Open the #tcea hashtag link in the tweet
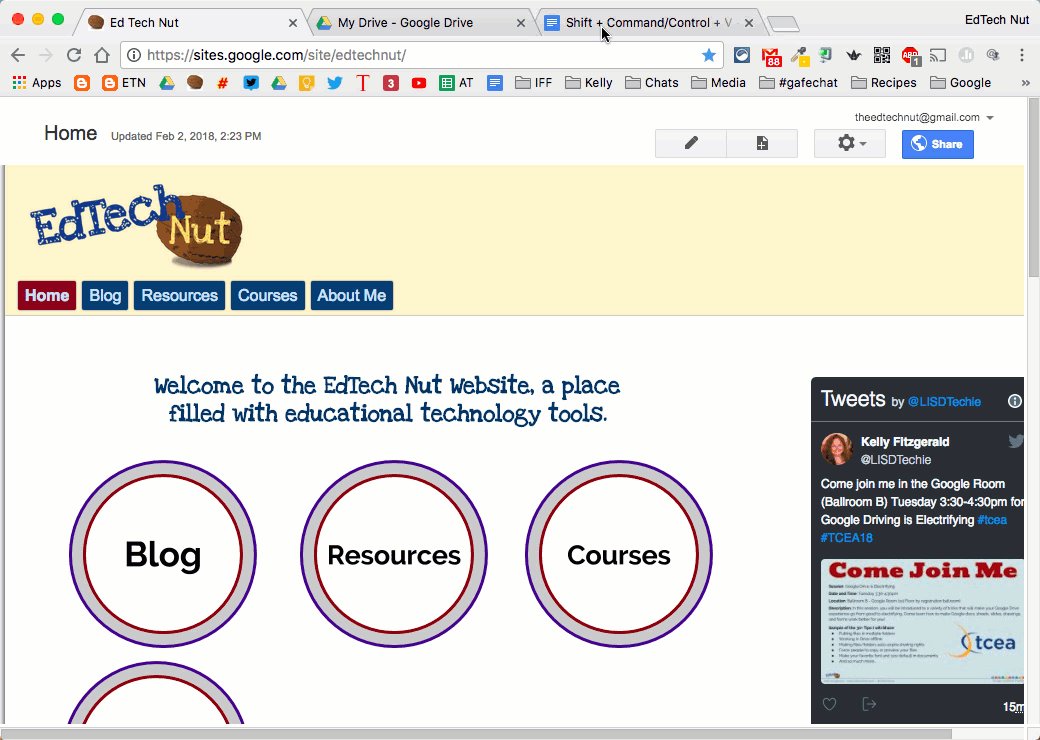This screenshot has width=1040, height=740. click(x=992, y=520)
